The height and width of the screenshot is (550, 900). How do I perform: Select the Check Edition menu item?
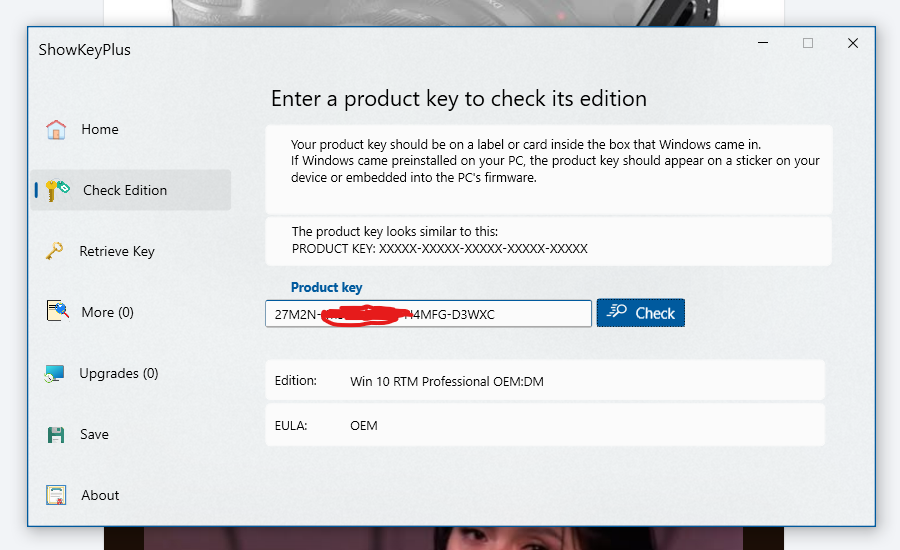point(131,190)
